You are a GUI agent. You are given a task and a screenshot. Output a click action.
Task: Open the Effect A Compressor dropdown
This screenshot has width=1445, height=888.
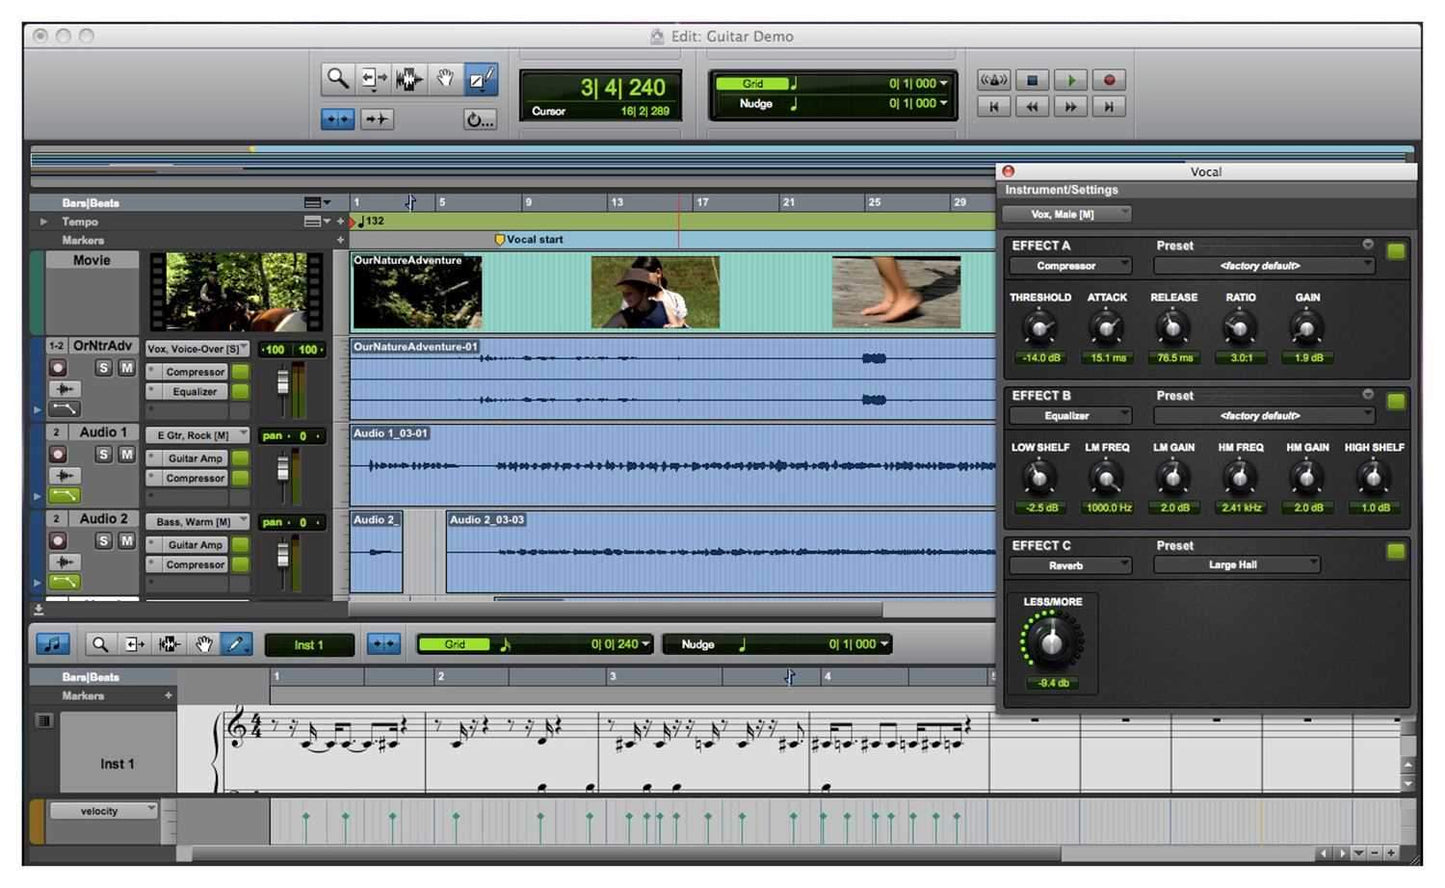click(x=1070, y=266)
